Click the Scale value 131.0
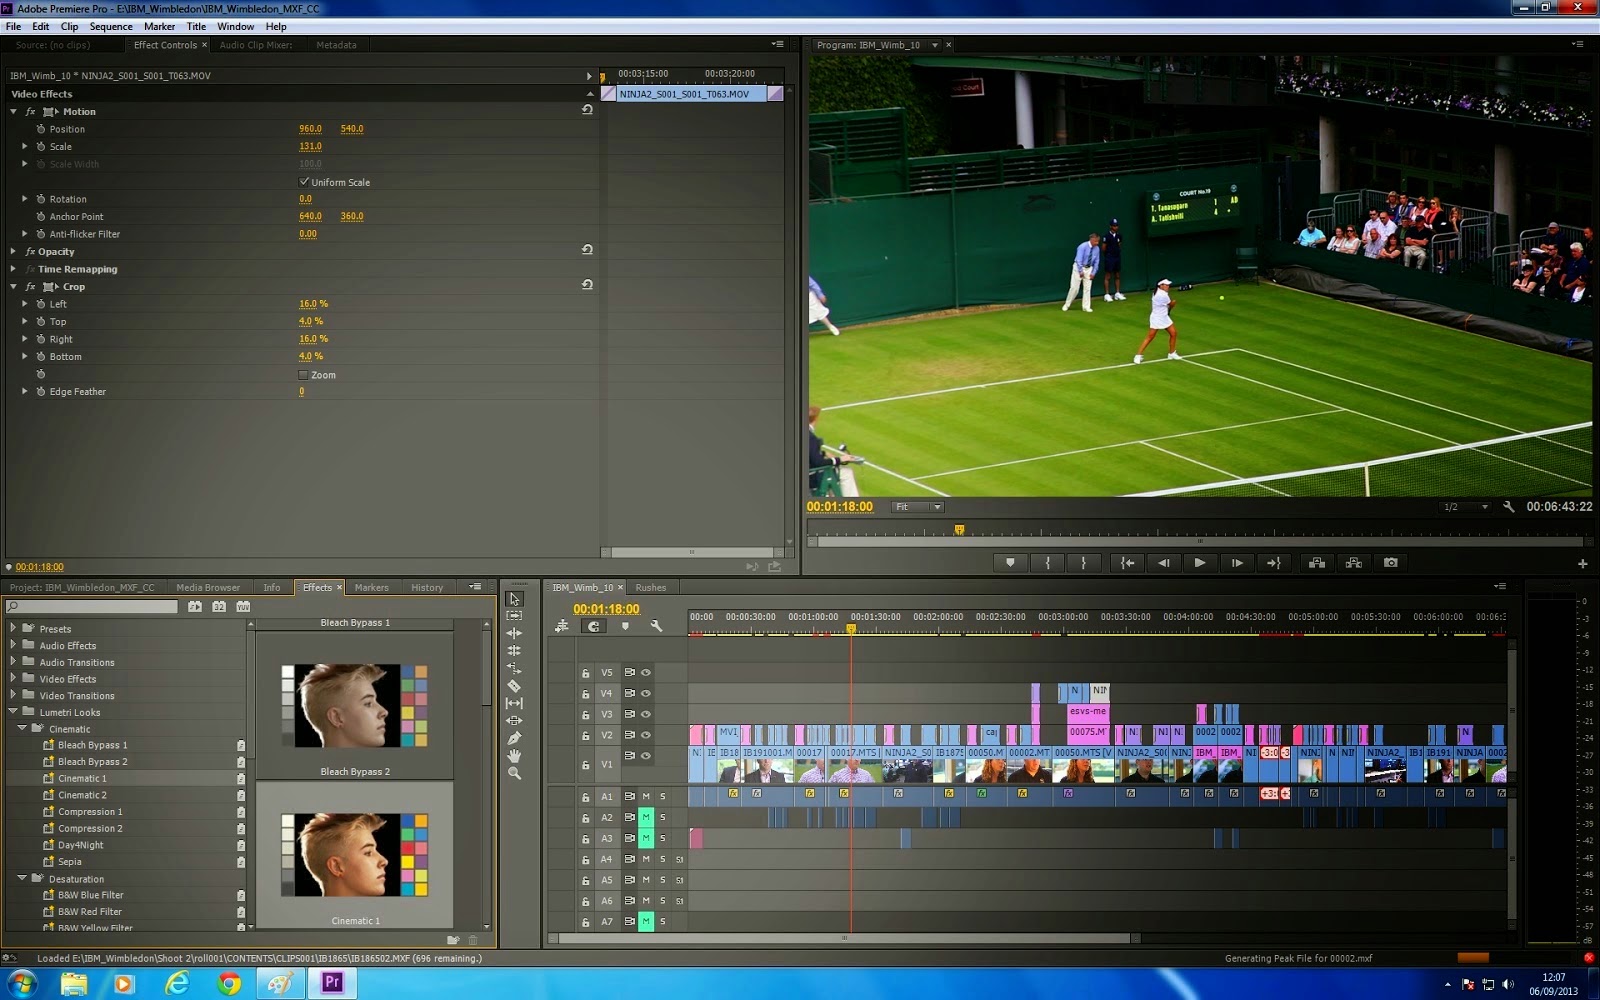The height and width of the screenshot is (1000, 1600). coord(310,146)
